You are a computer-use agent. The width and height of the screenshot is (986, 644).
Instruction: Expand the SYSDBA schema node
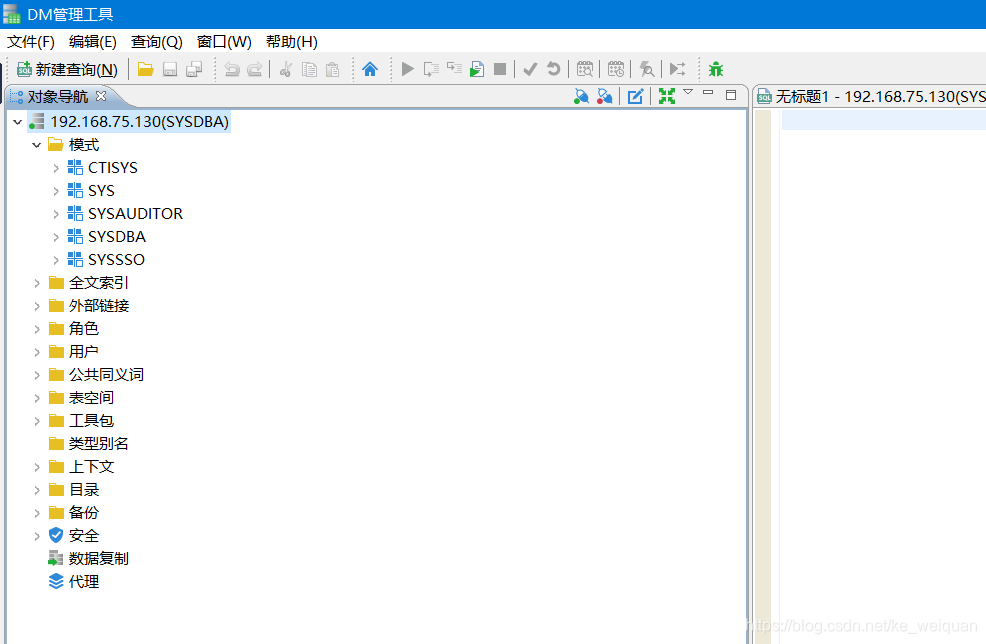pyautogui.click(x=56, y=237)
